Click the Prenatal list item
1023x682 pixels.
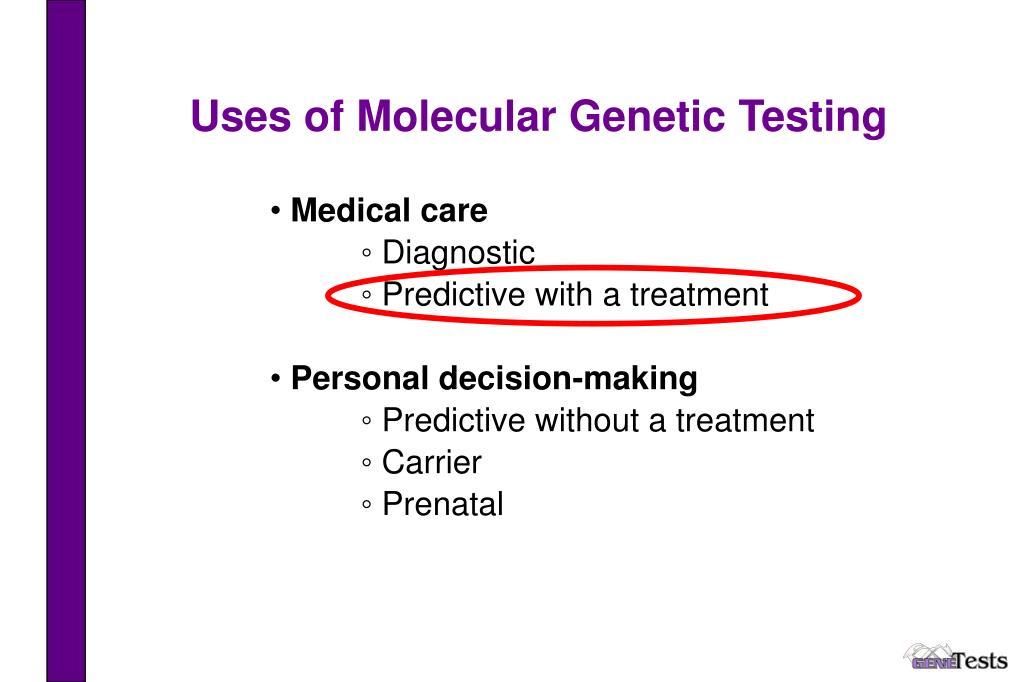442,504
